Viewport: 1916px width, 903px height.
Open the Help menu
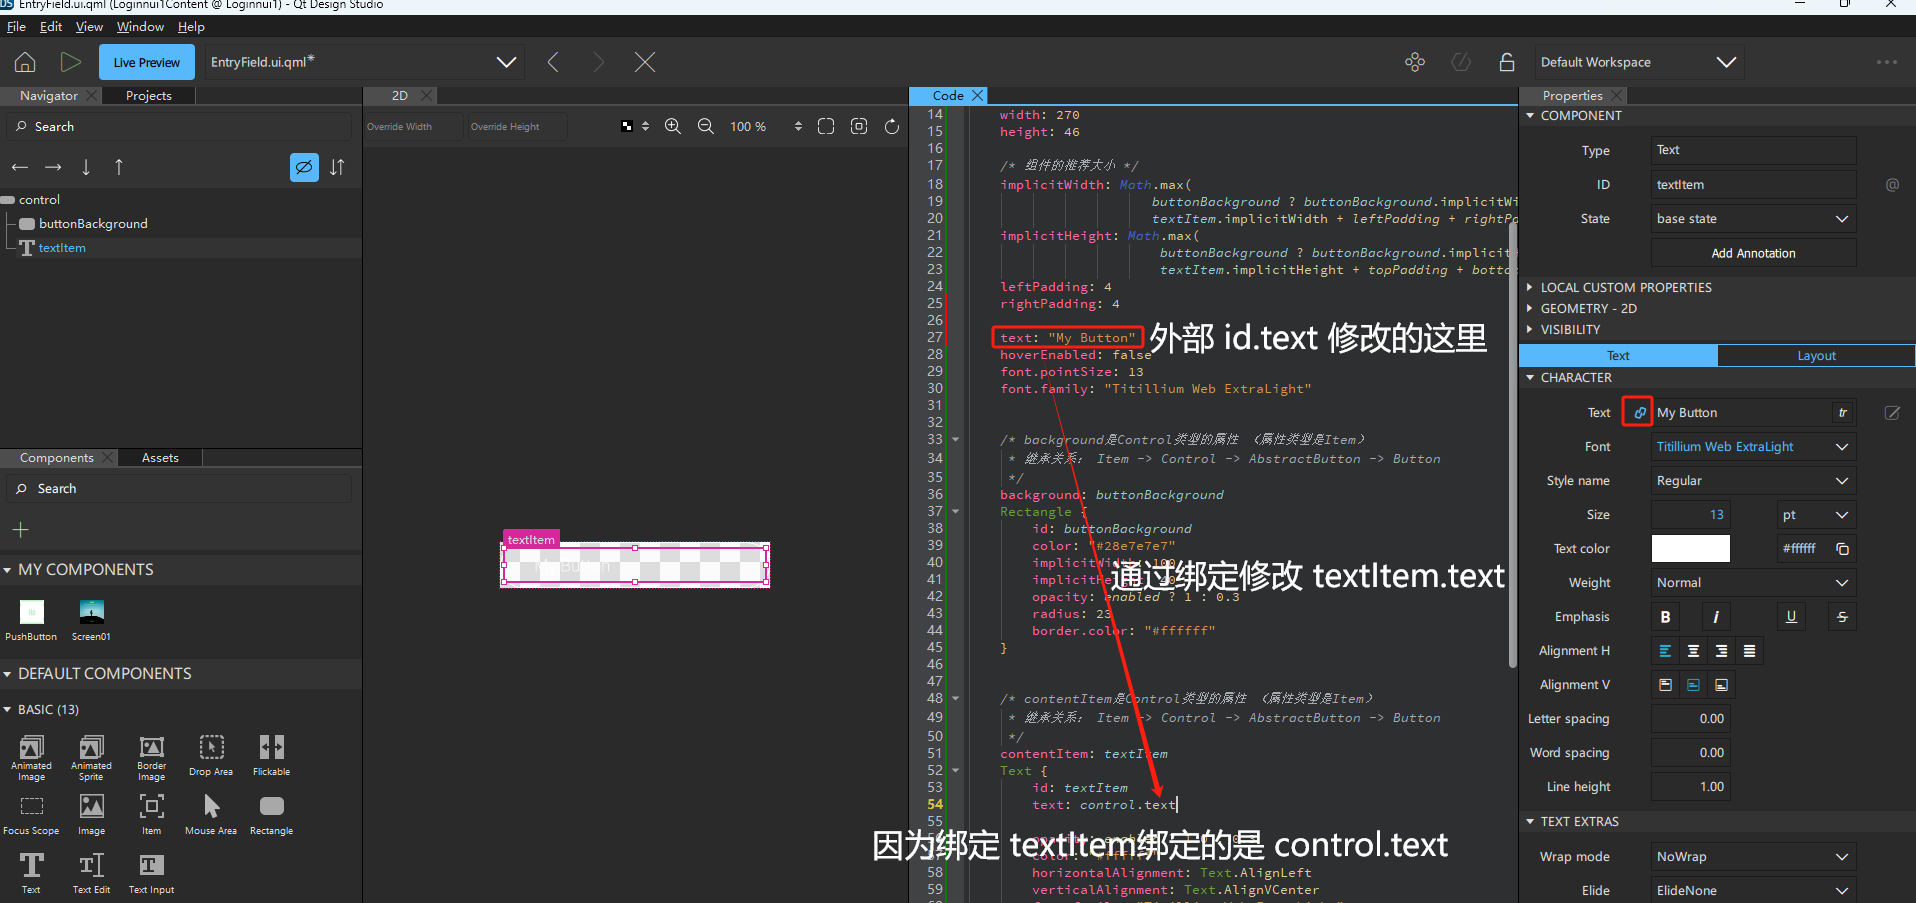[x=191, y=27]
